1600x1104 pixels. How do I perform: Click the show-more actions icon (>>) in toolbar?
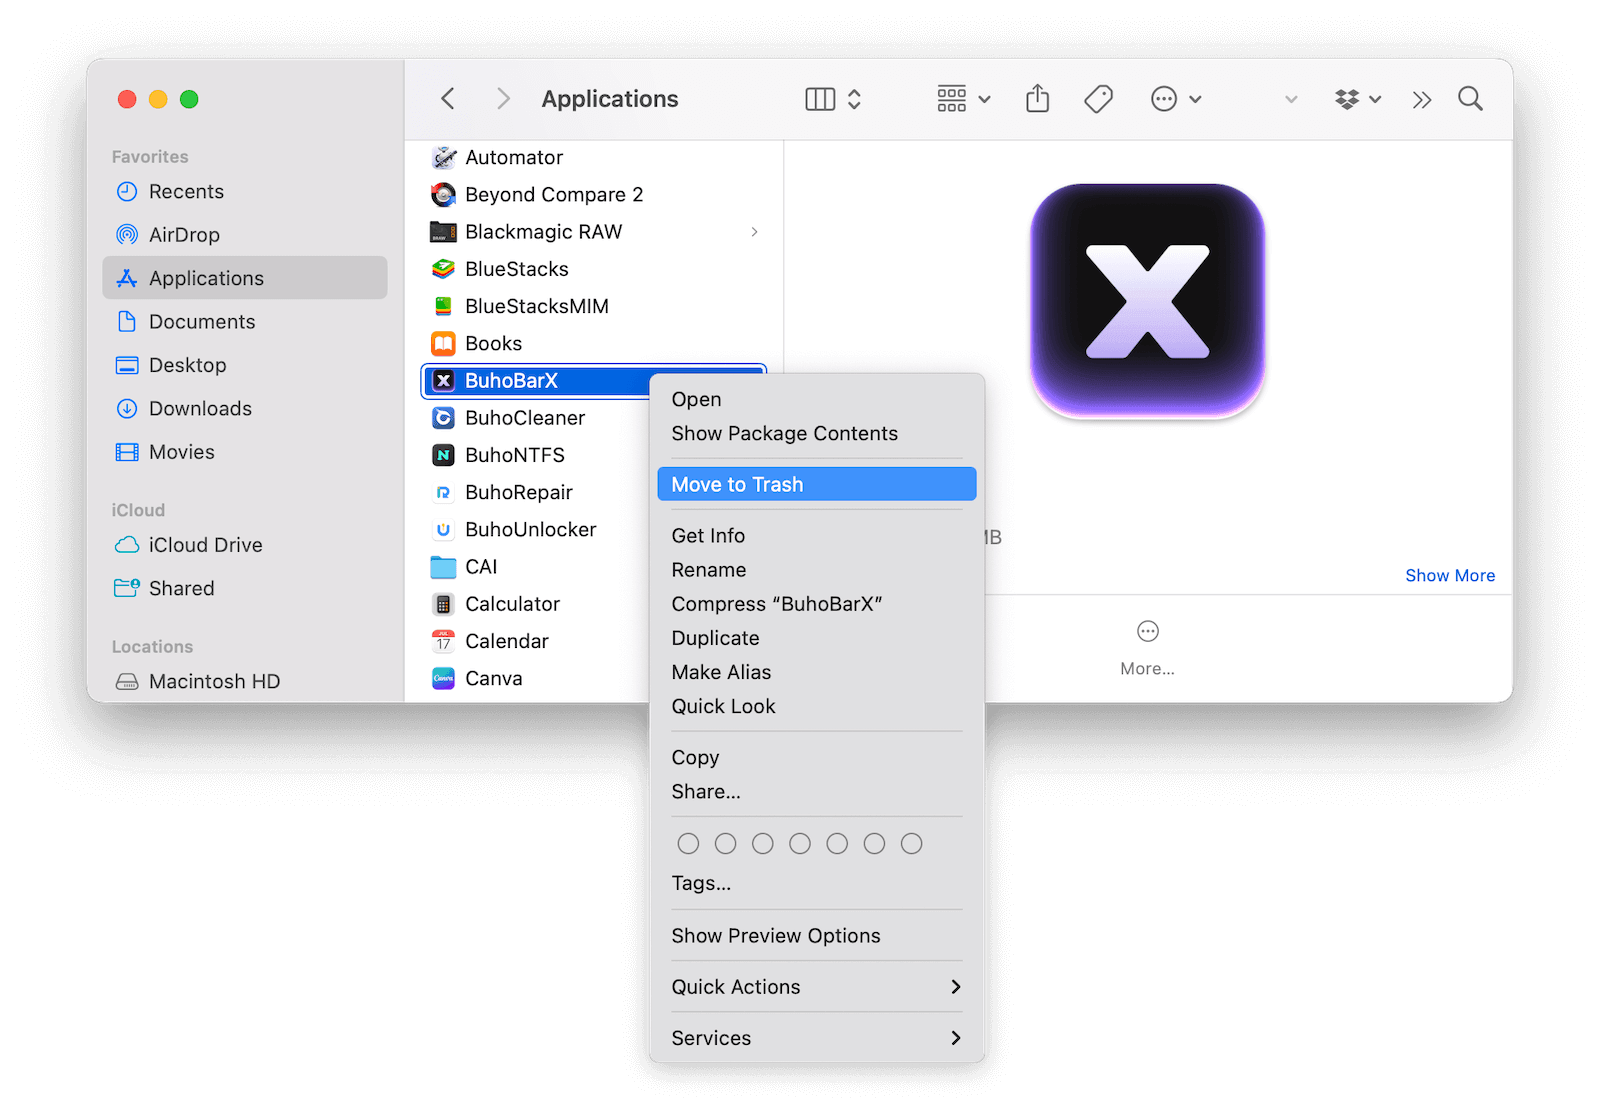[x=1421, y=98]
